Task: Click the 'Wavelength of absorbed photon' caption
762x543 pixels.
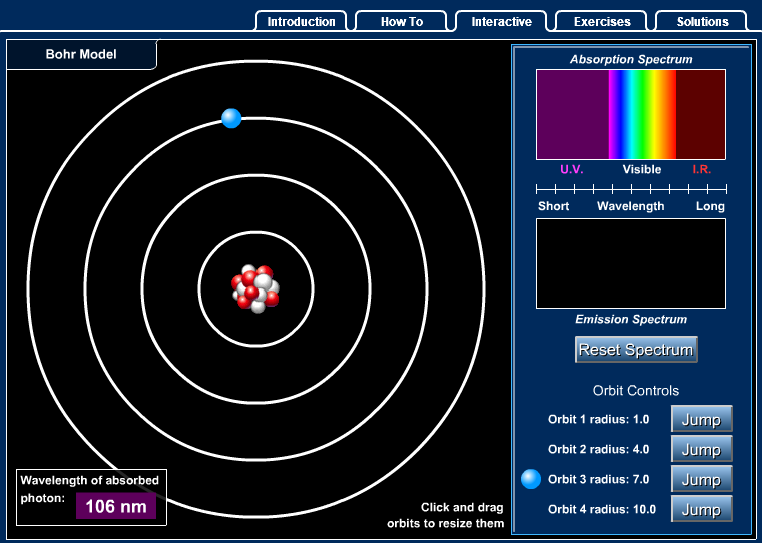Action: [89, 489]
